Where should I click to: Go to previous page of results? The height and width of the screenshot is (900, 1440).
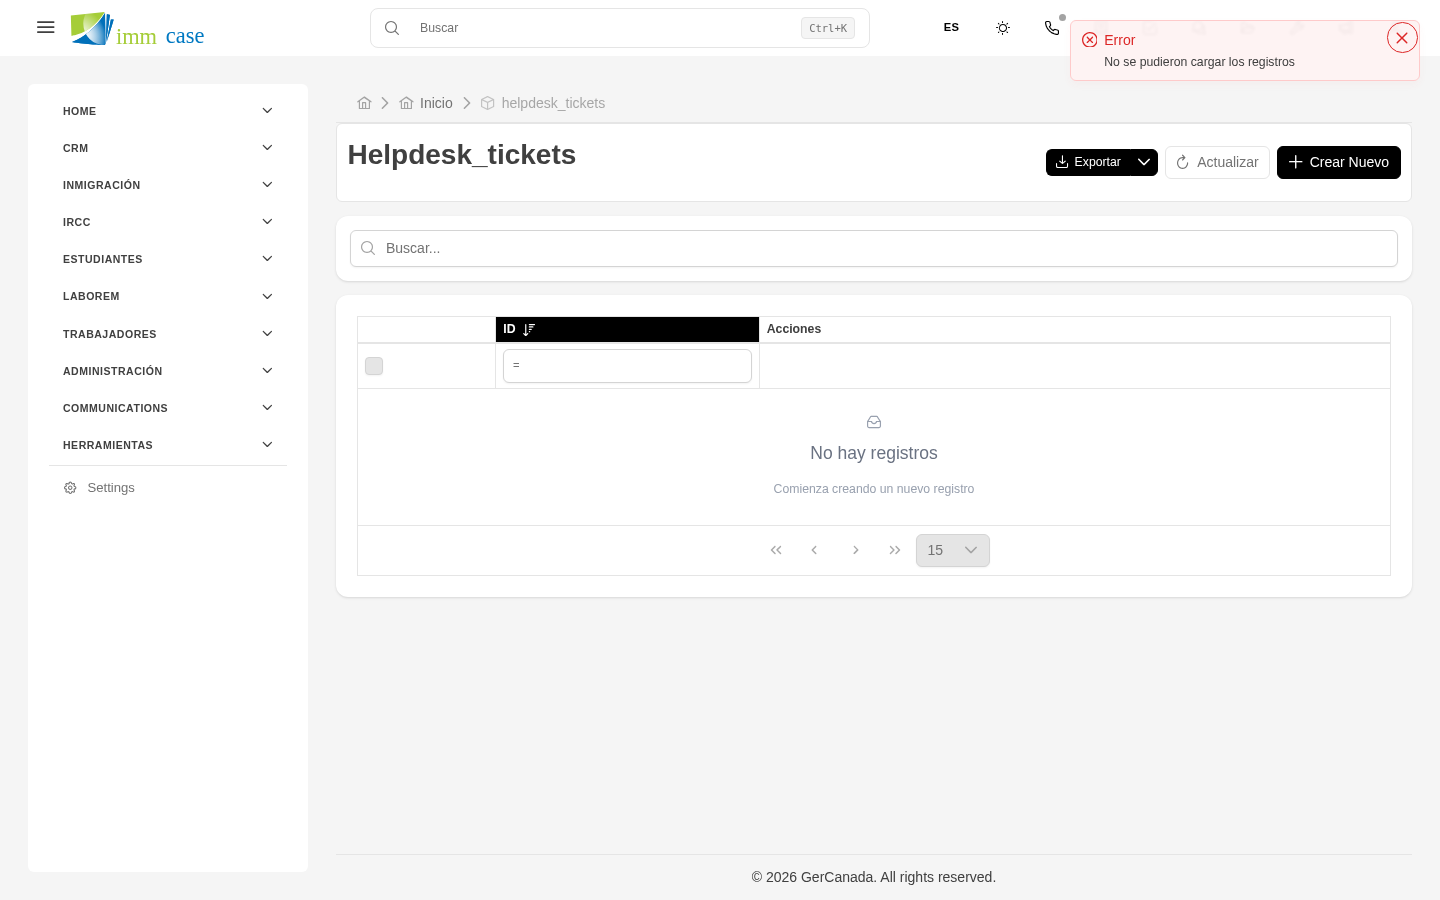(x=814, y=550)
